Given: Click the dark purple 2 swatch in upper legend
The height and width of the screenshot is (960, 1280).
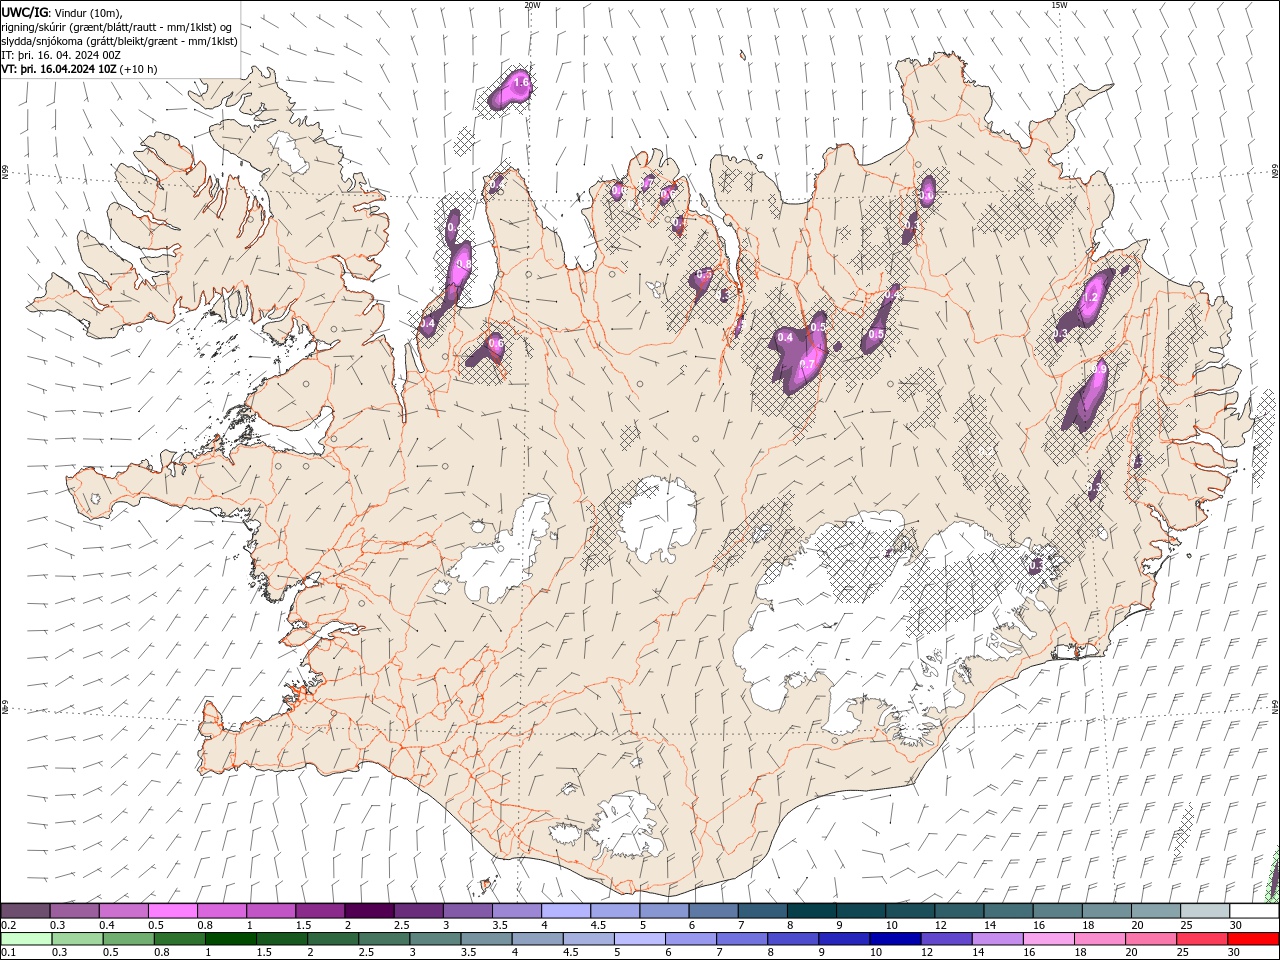Looking at the screenshot, I should click(x=368, y=911).
